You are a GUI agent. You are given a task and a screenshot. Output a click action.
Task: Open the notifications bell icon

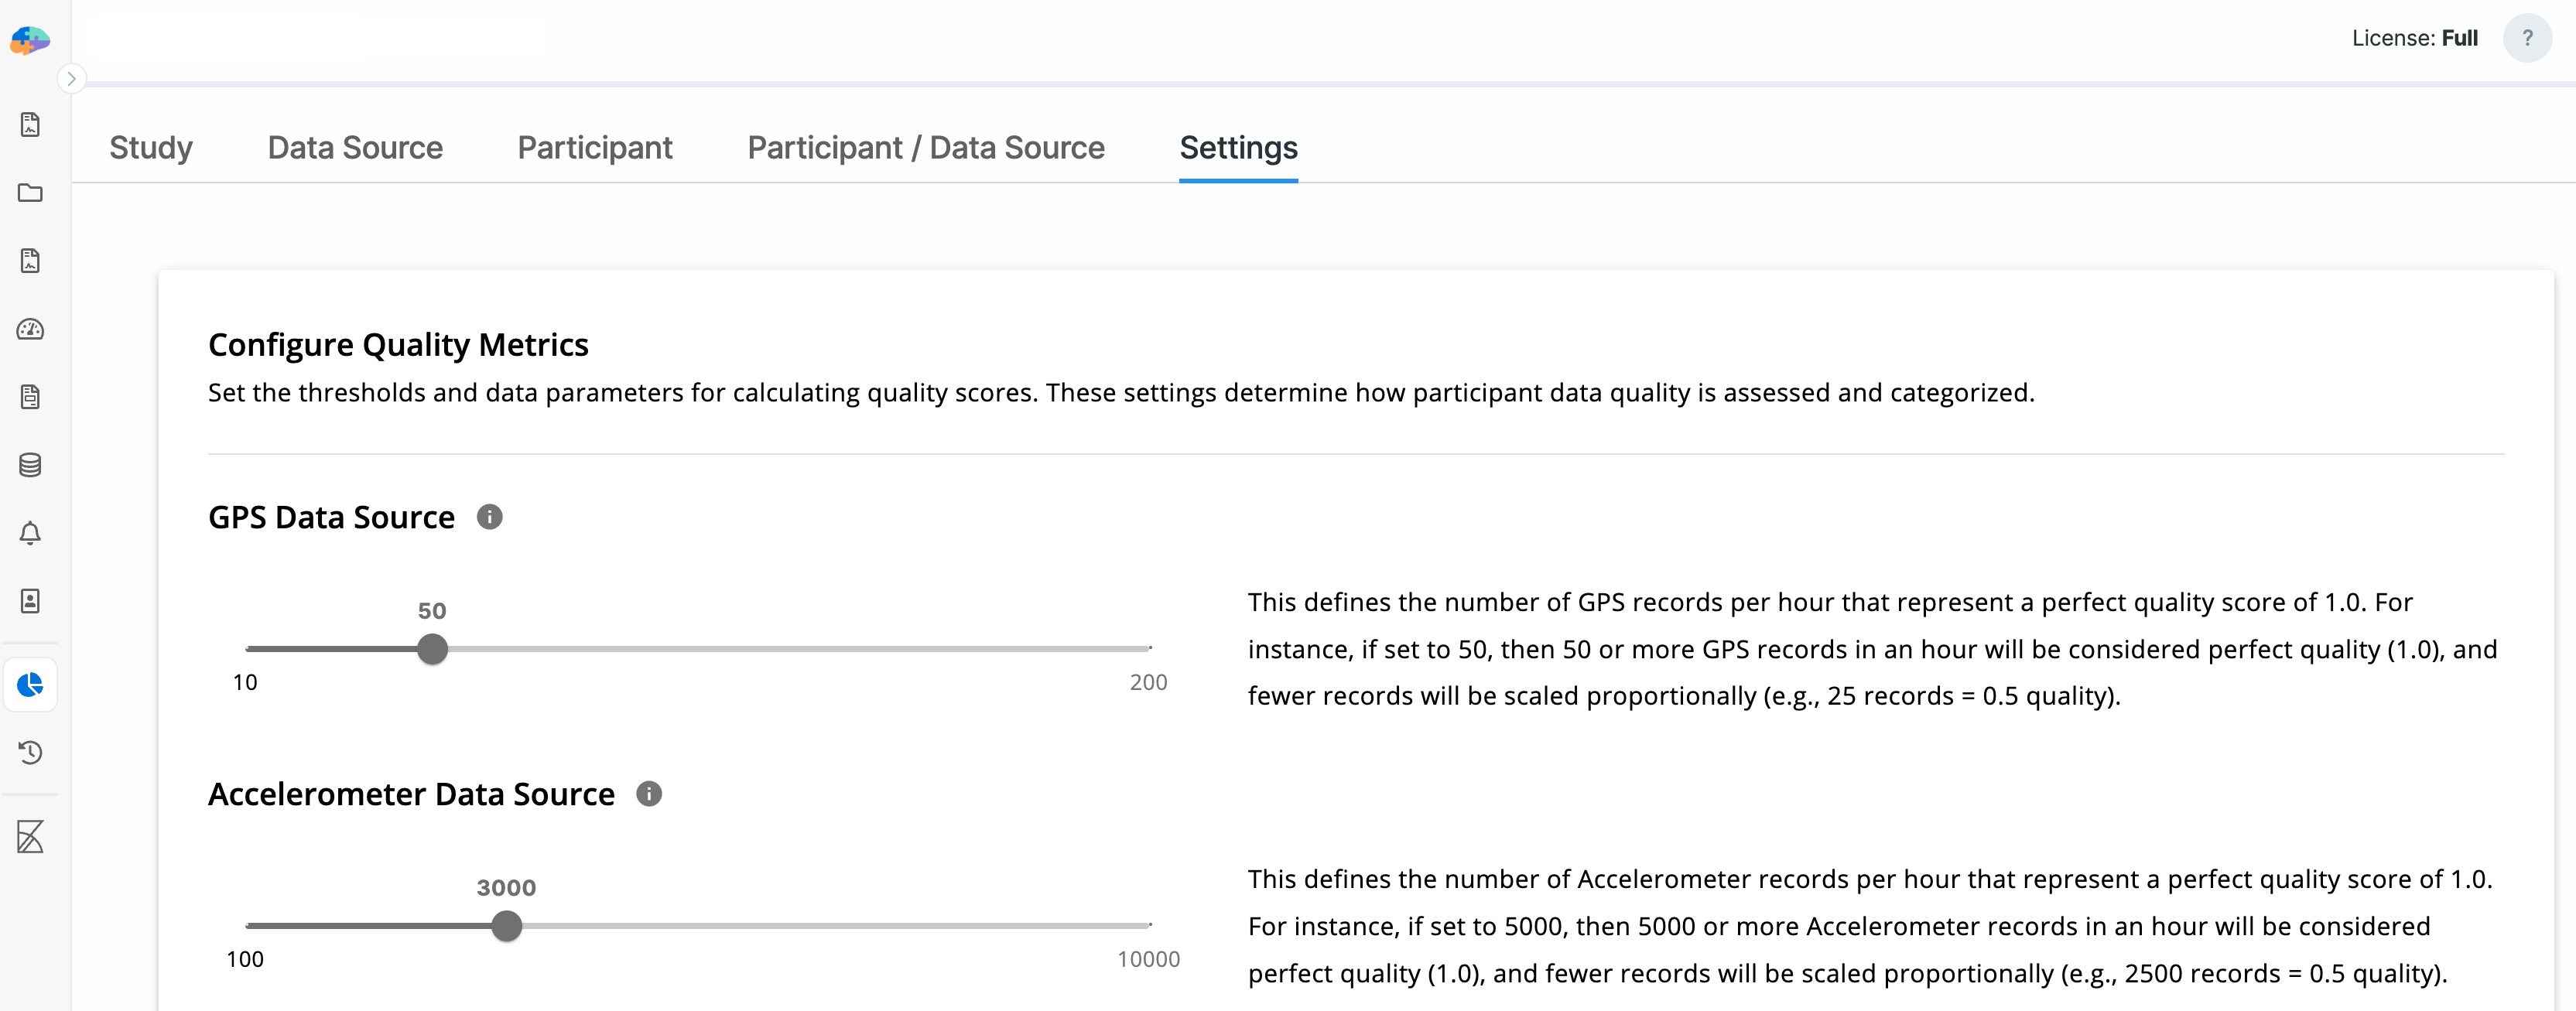pos(30,533)
